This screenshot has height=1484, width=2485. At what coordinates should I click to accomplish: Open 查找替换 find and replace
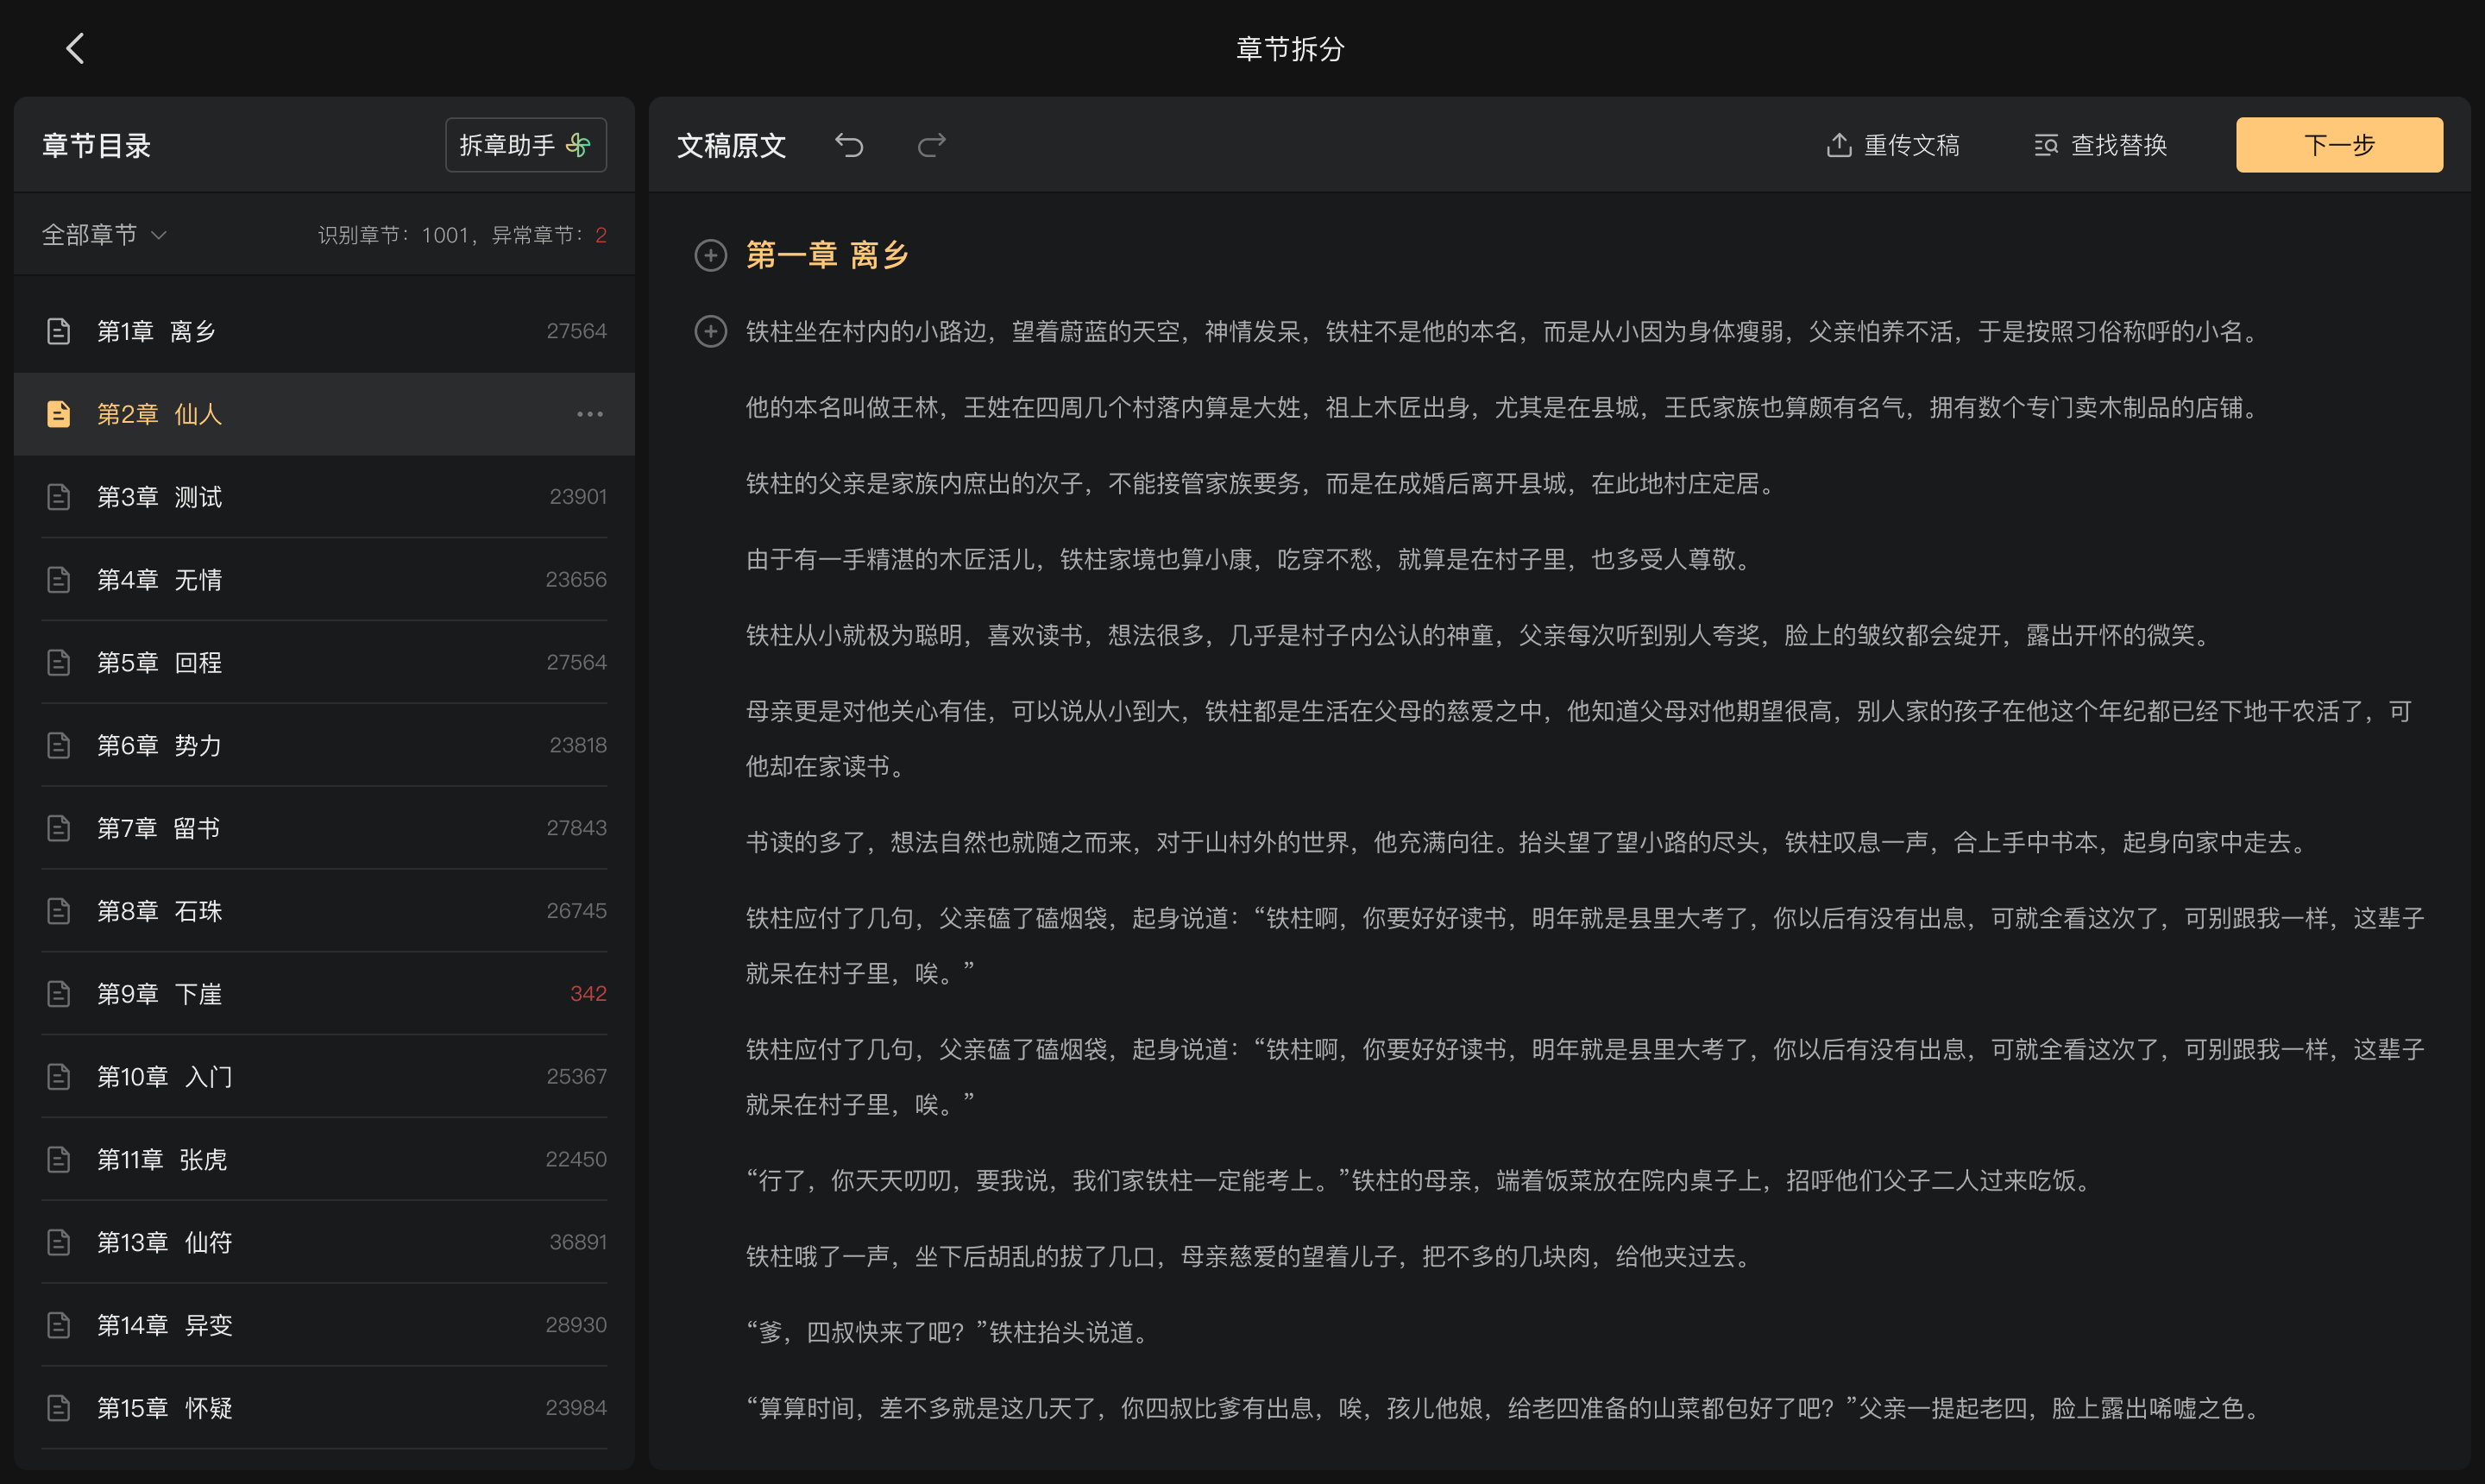click(2100, 145)
